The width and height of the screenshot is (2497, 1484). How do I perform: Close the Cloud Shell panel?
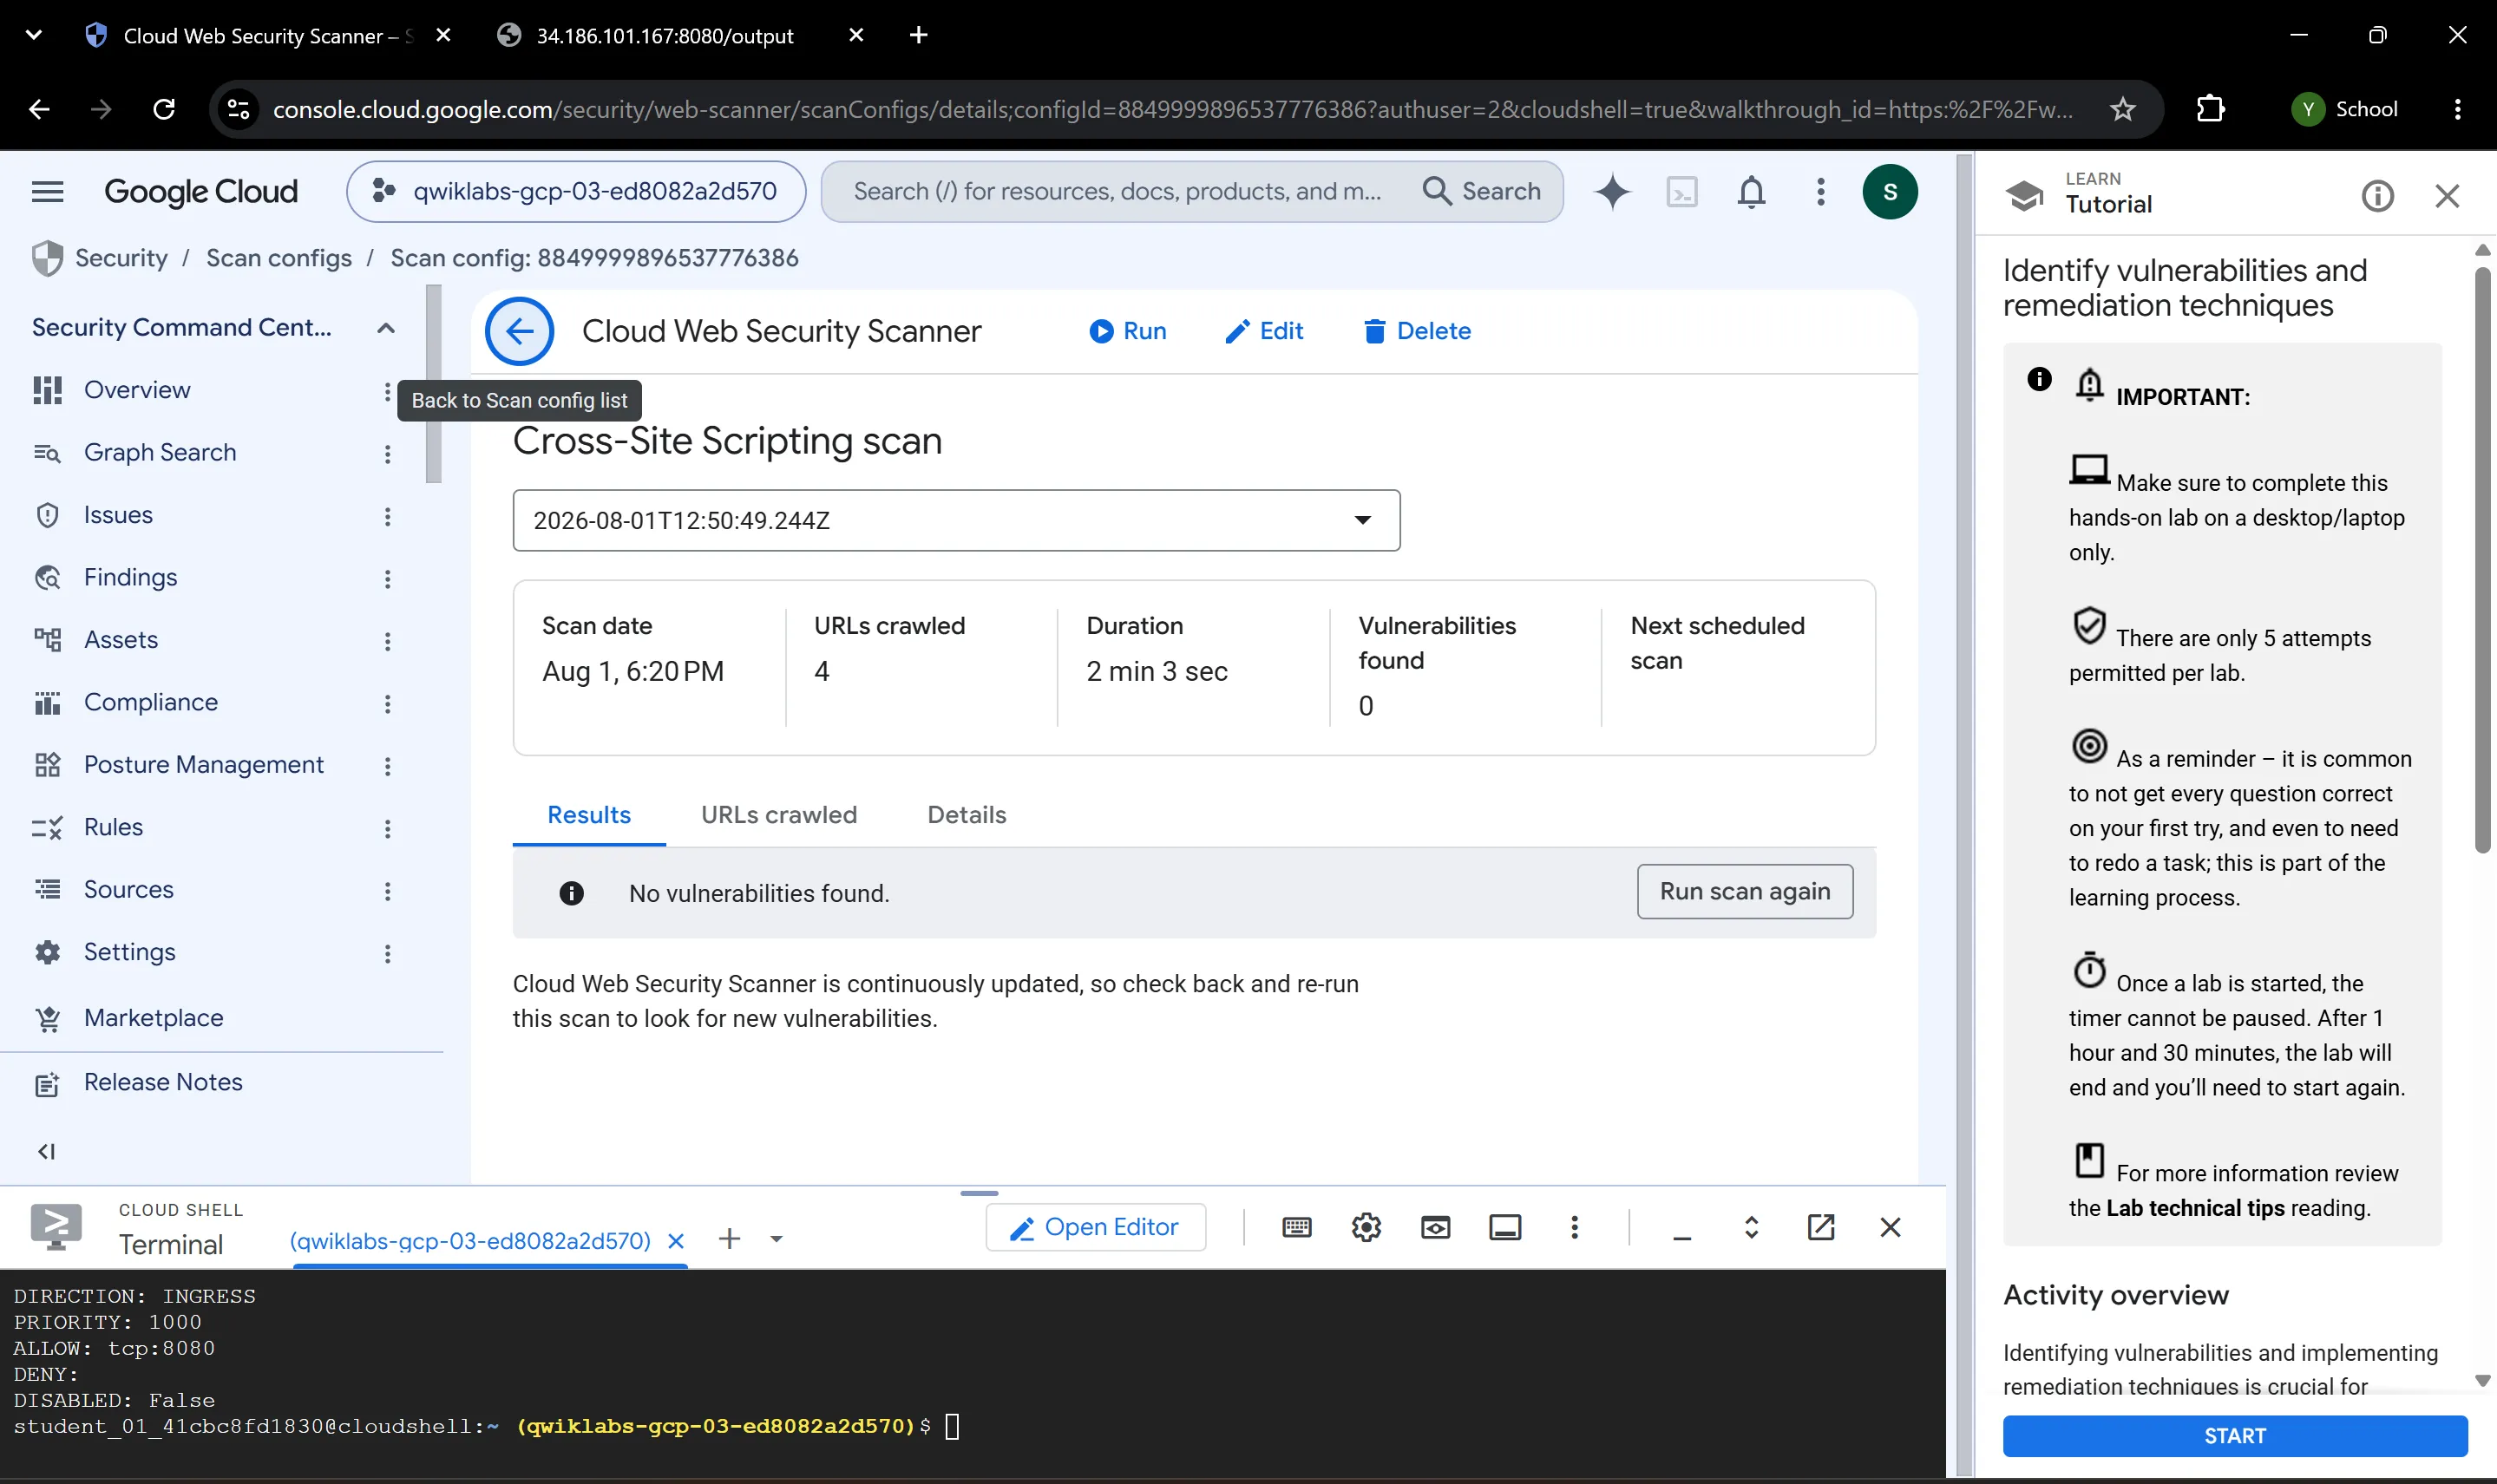[1889, 1227]
